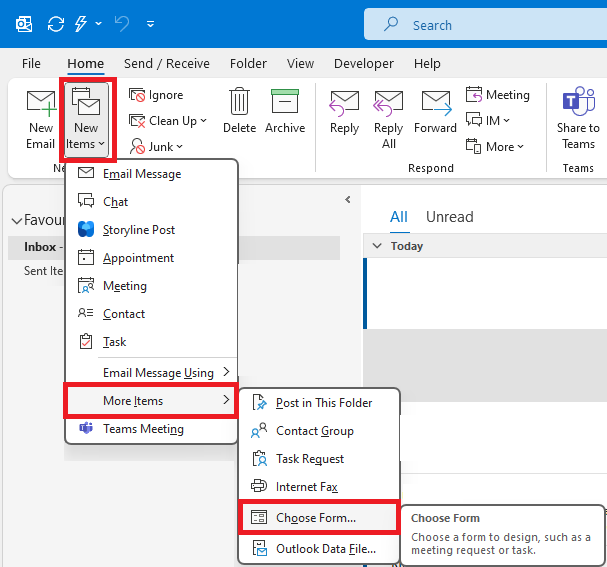
Task: Select Meeting from New Items menu
Action: click(151, 286)
